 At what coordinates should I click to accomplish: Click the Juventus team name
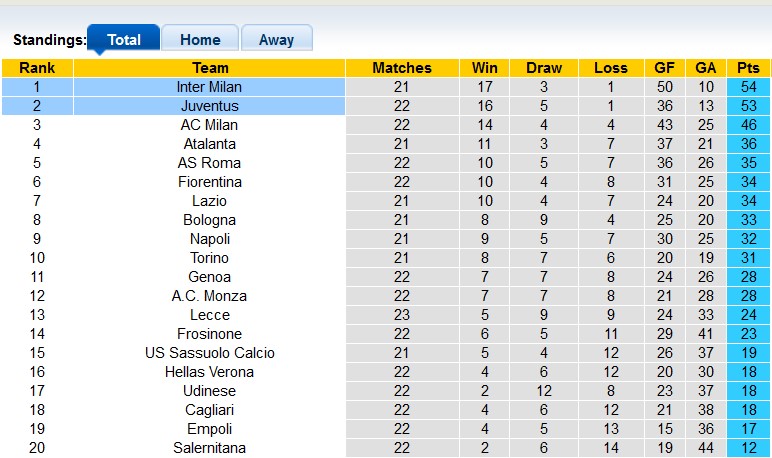(210, 106)
